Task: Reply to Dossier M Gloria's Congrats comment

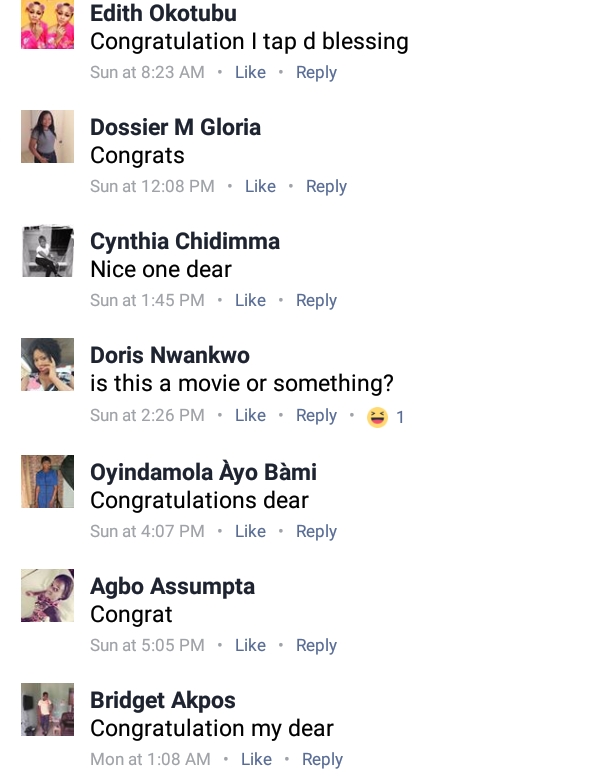Action: (x=326, y=186)
